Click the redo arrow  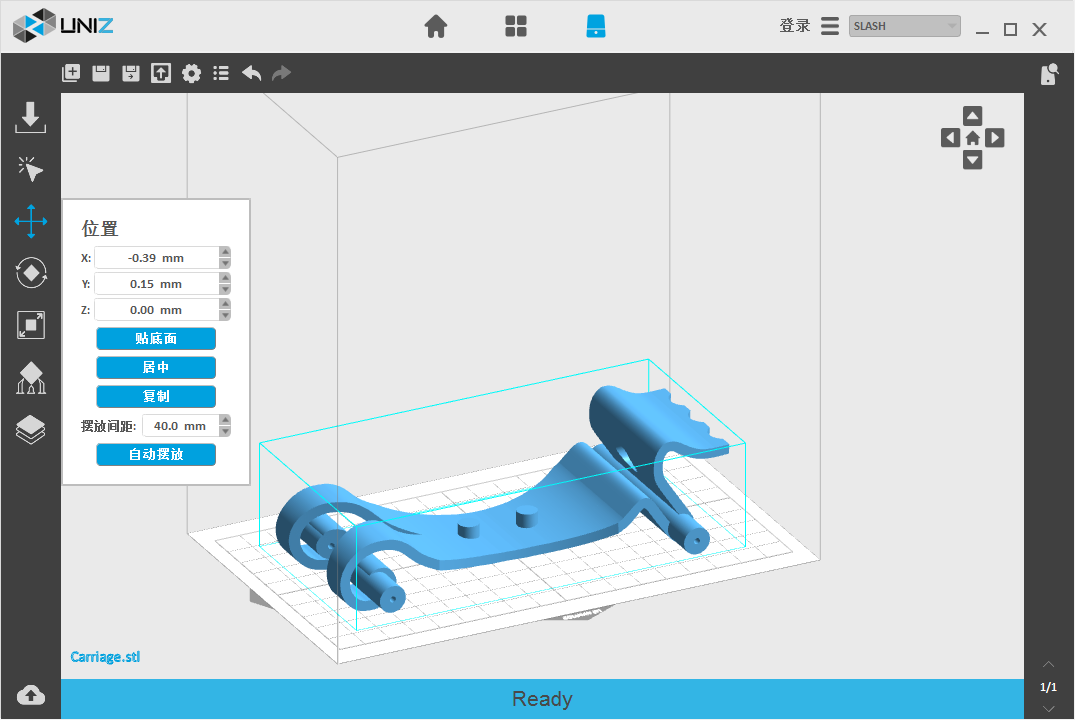click(281, 73)
